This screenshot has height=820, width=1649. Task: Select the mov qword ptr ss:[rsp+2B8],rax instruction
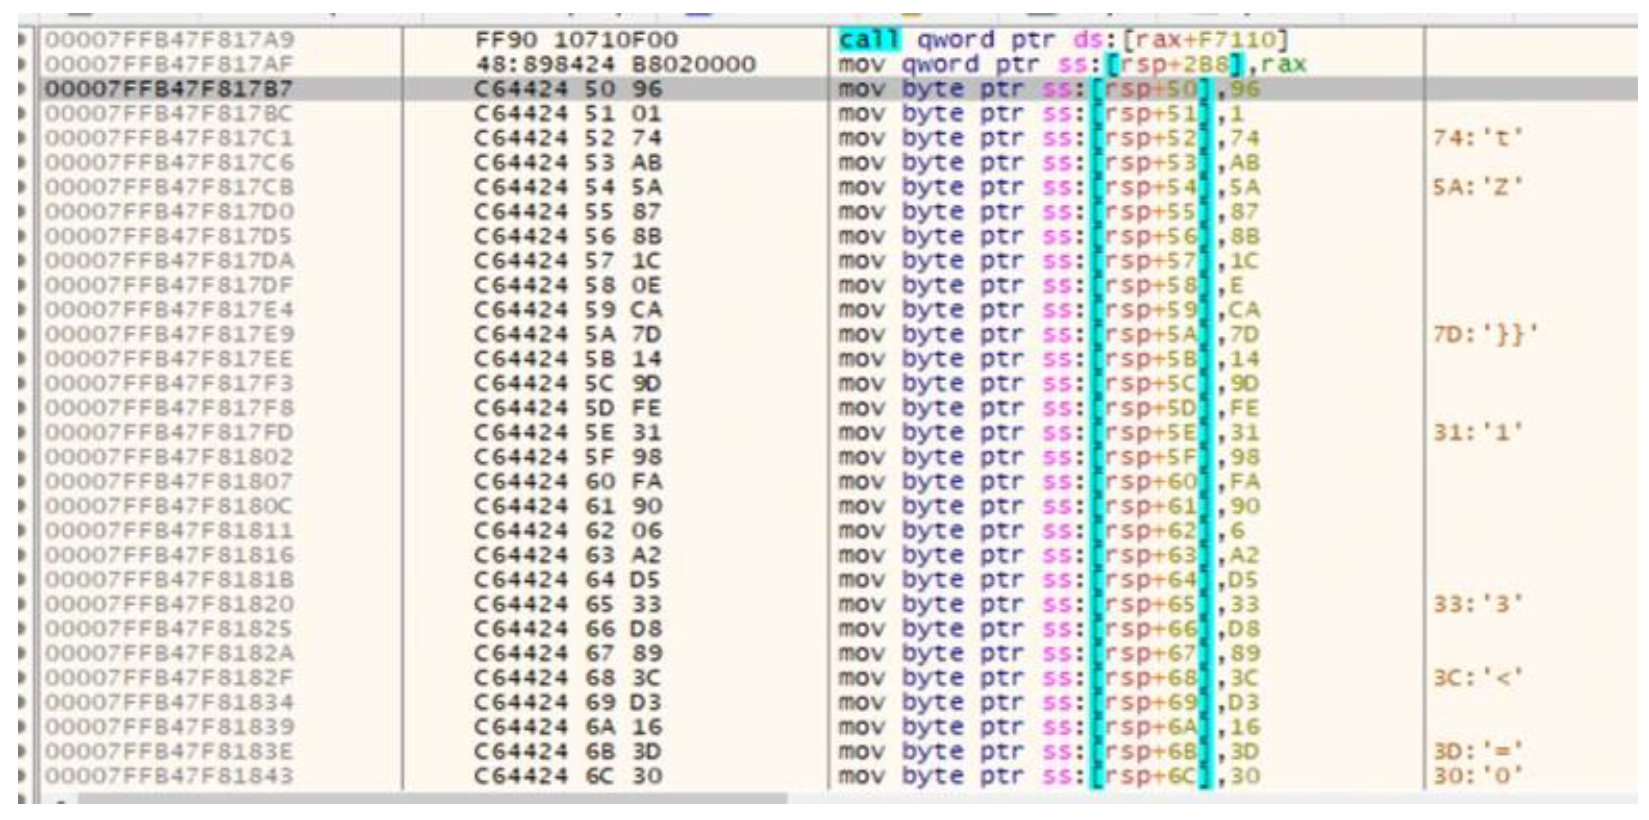[x=1072, y=65]
